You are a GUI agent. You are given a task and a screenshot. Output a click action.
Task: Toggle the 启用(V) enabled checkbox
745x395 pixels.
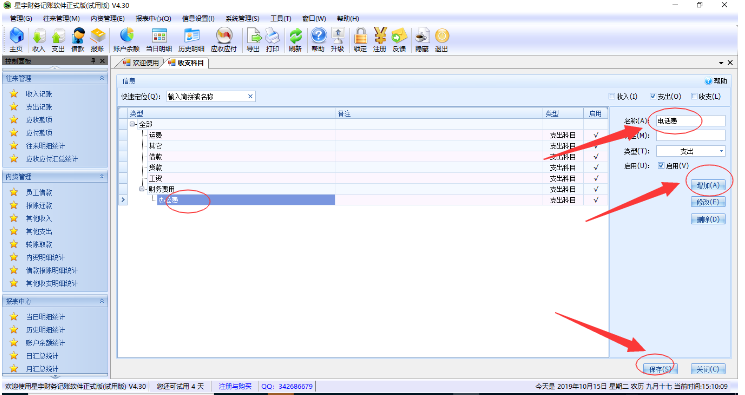coord(661,165)
